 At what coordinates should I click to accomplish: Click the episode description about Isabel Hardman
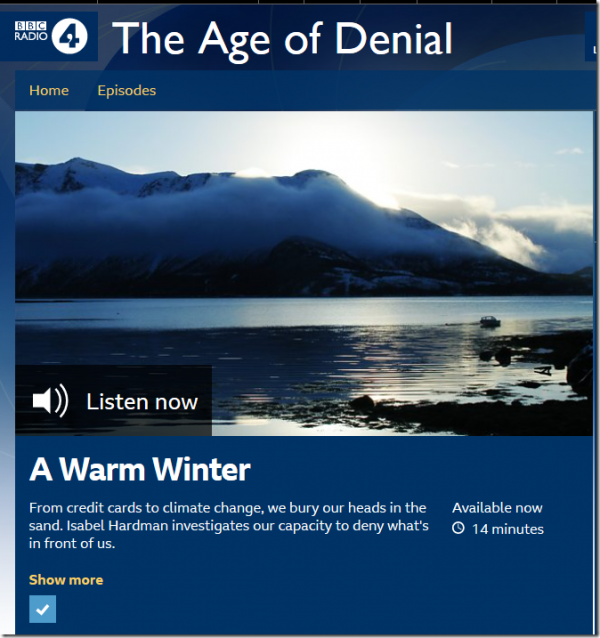[229, 525]
